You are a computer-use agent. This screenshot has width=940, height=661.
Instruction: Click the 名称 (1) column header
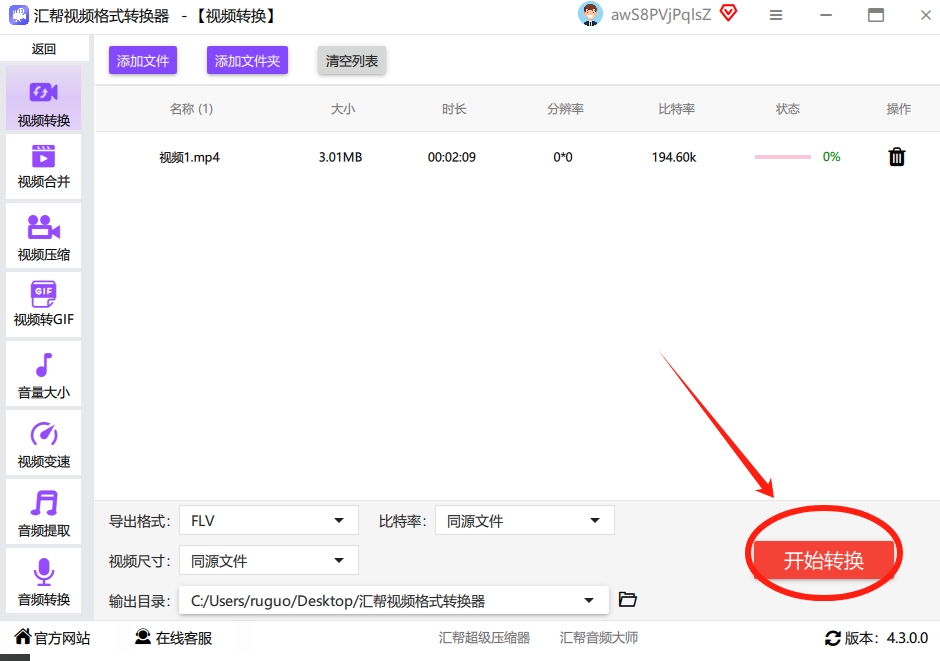(x=191, y=108)
